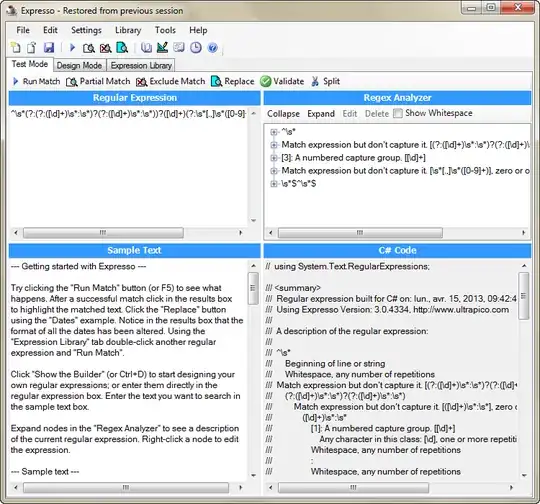Click the grayed Delete button in Regex Analyzer

(377, 114)
